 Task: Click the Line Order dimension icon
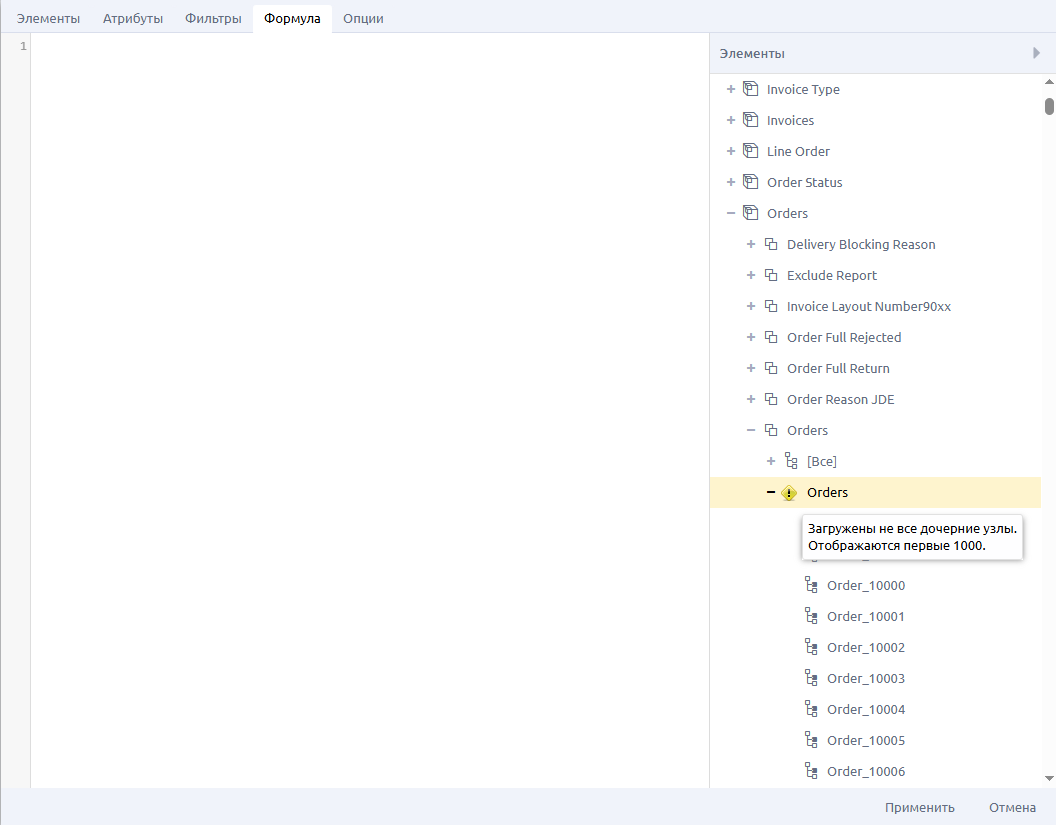[x=750, y=151]
